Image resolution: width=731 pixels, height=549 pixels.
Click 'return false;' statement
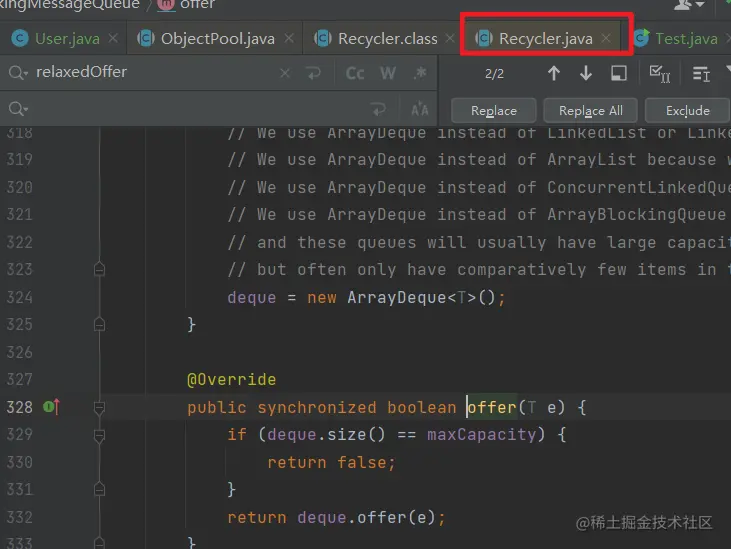[x=331, y=462]
